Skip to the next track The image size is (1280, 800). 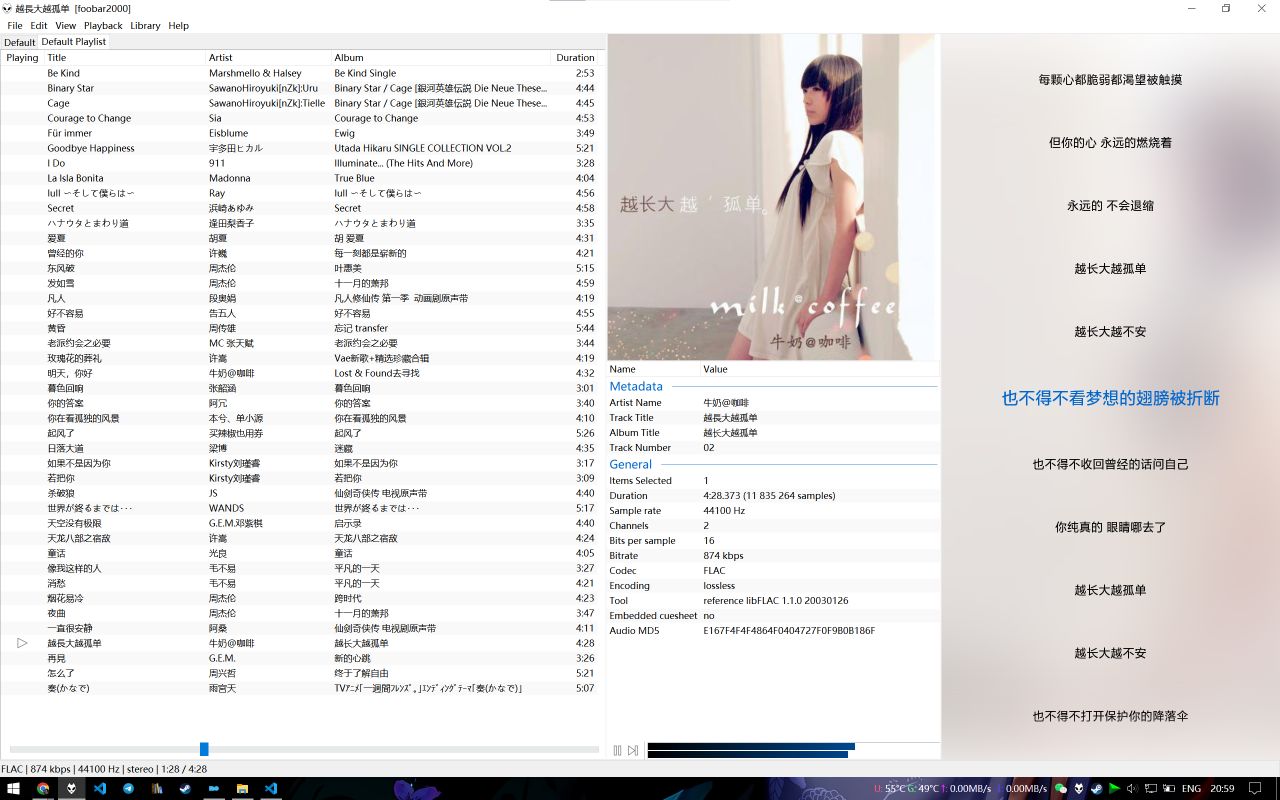tap(633, 750)
